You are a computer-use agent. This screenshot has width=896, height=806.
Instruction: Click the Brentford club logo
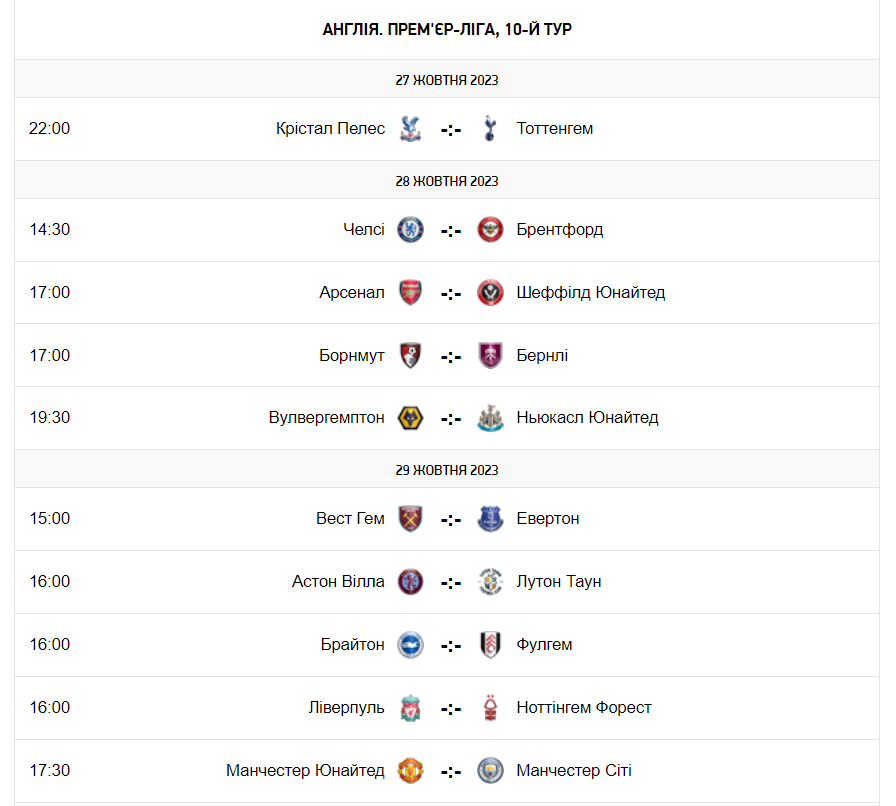click(490, 230)
